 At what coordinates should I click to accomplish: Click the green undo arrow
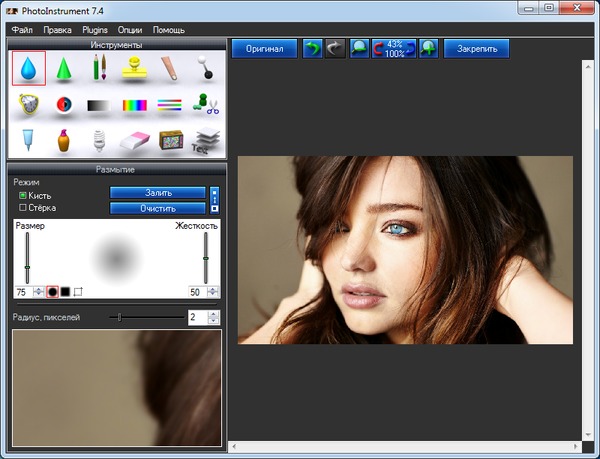click(x=313, y=48)
